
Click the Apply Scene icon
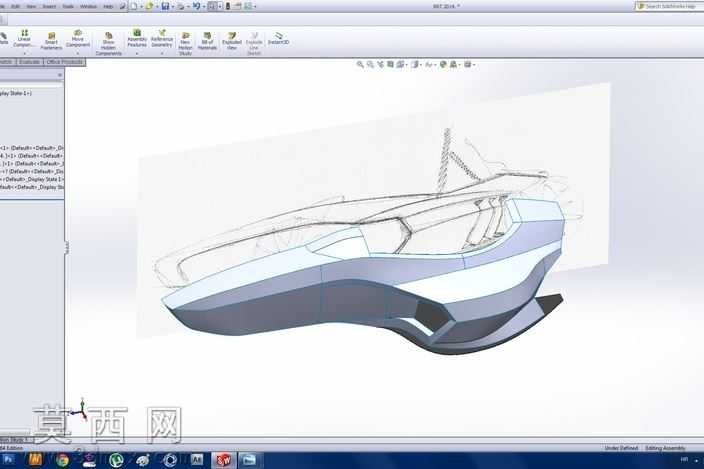[453, 65]
